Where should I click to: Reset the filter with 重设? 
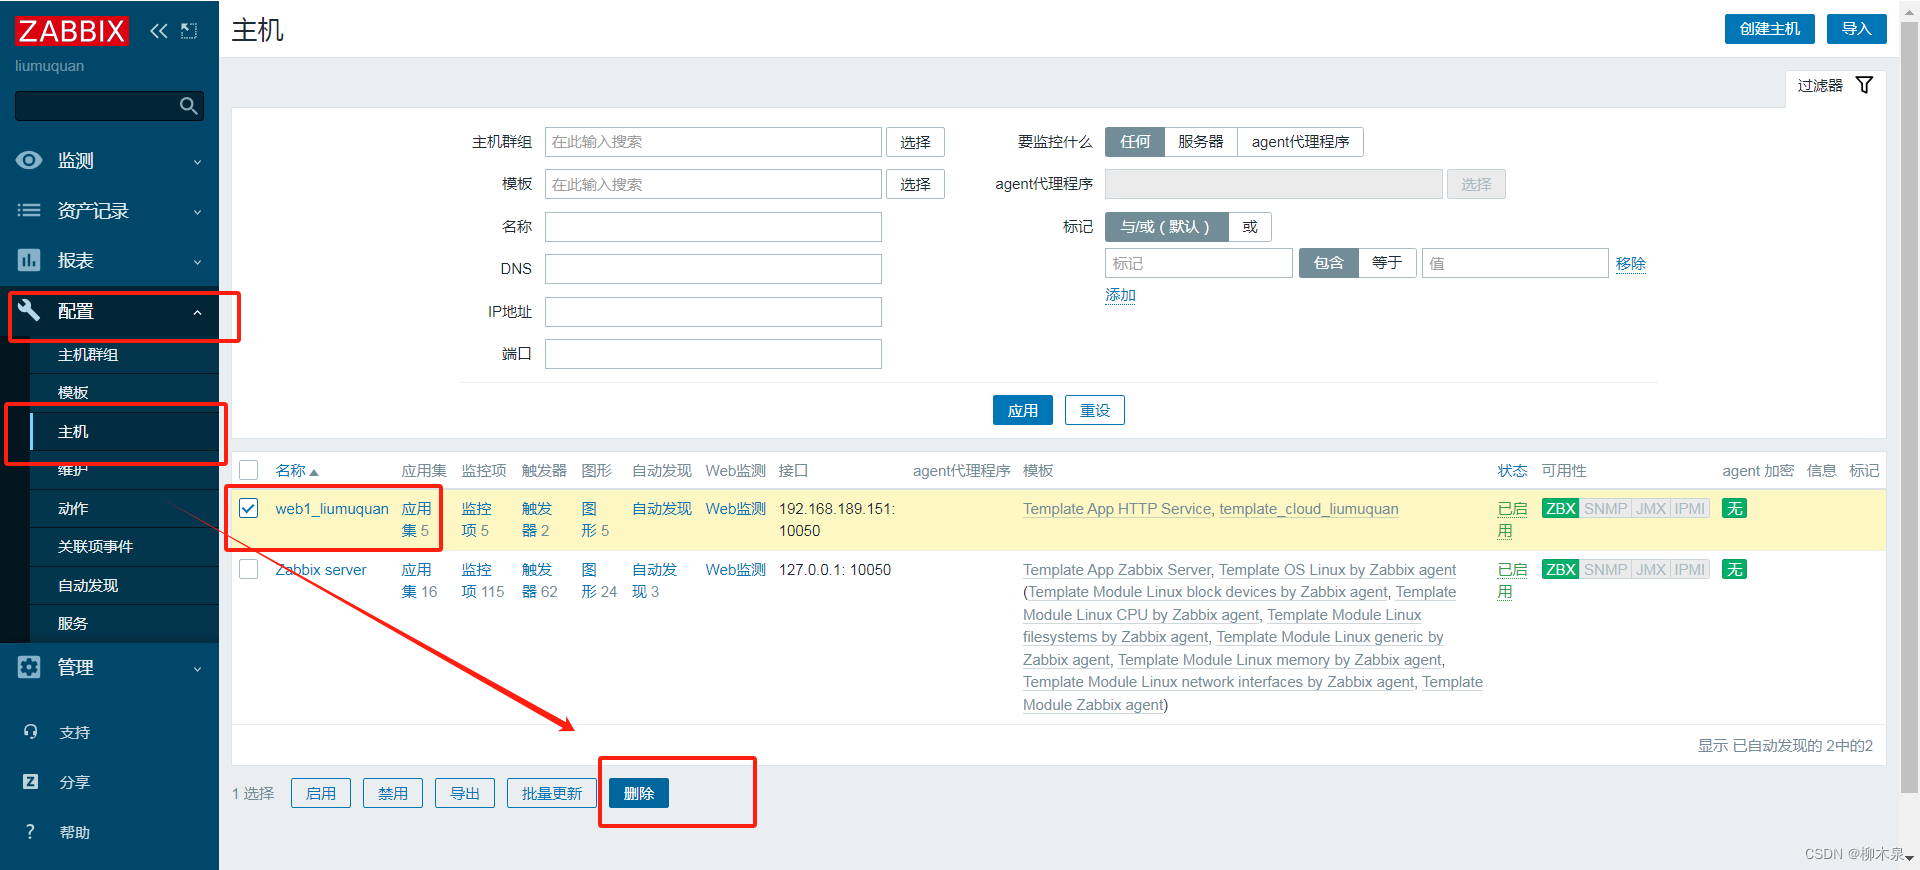1095,410
